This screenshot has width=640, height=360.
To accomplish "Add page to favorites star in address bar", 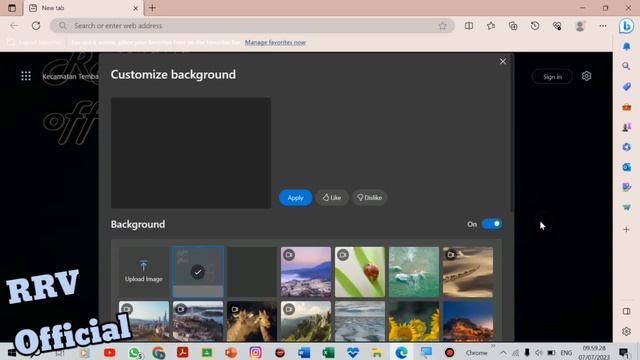I will (442, 26).
